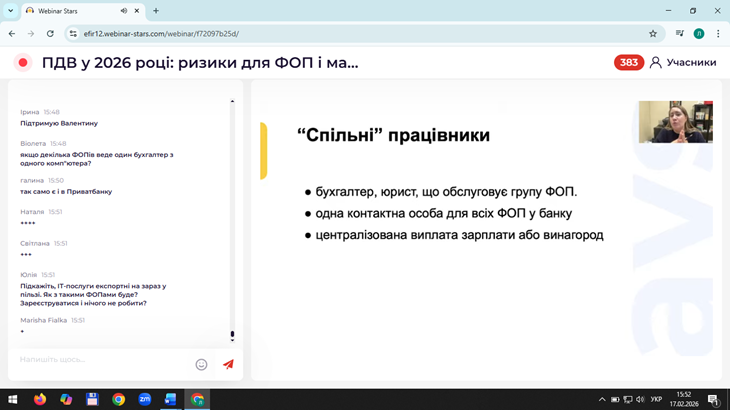Click the participants person icon
Image resolution: width=730 pixels, height=410 pixels.
tap(656, 62)
